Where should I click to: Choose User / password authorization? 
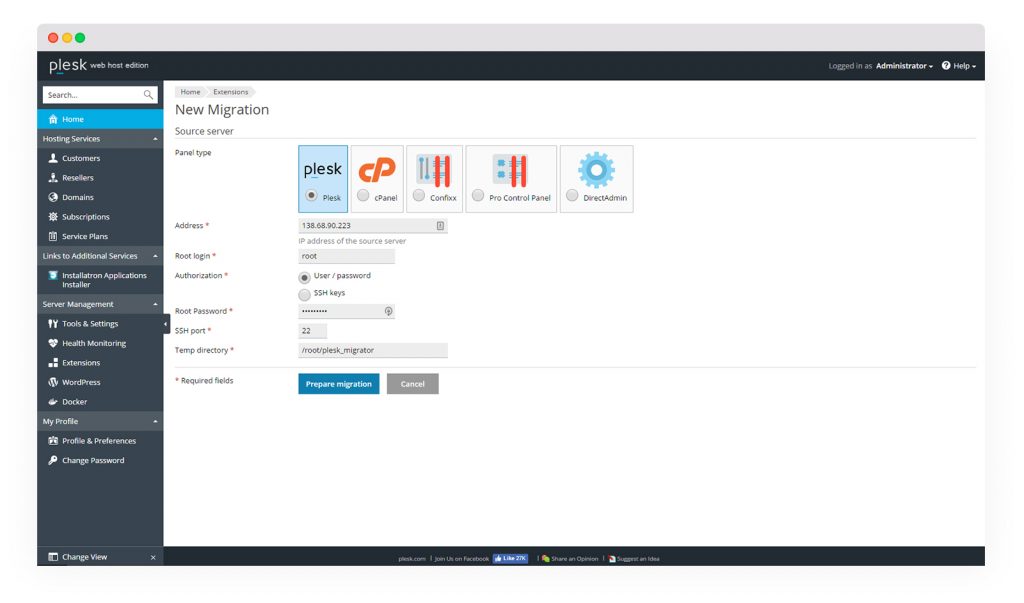tap(304, 278)
